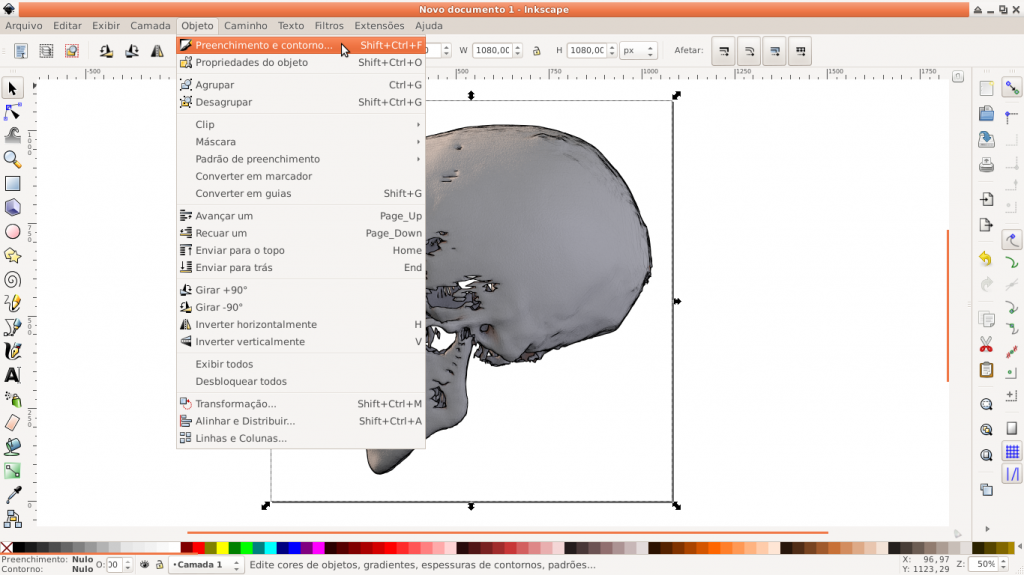Image resolution: width=1024 pixels, height=575 pixels.
Task: Pick the black palette swatch
Action: [19, 548]
